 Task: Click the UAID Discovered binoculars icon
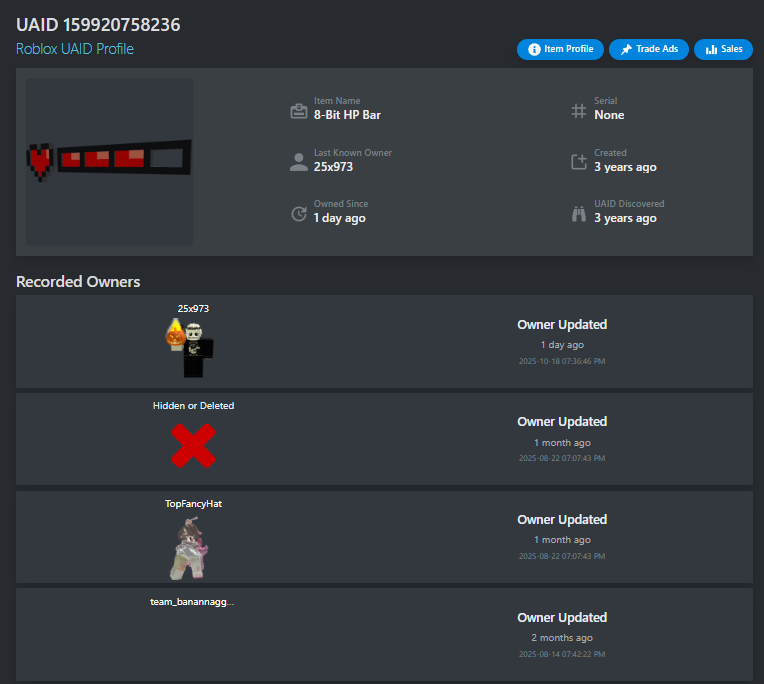point(579,213)
